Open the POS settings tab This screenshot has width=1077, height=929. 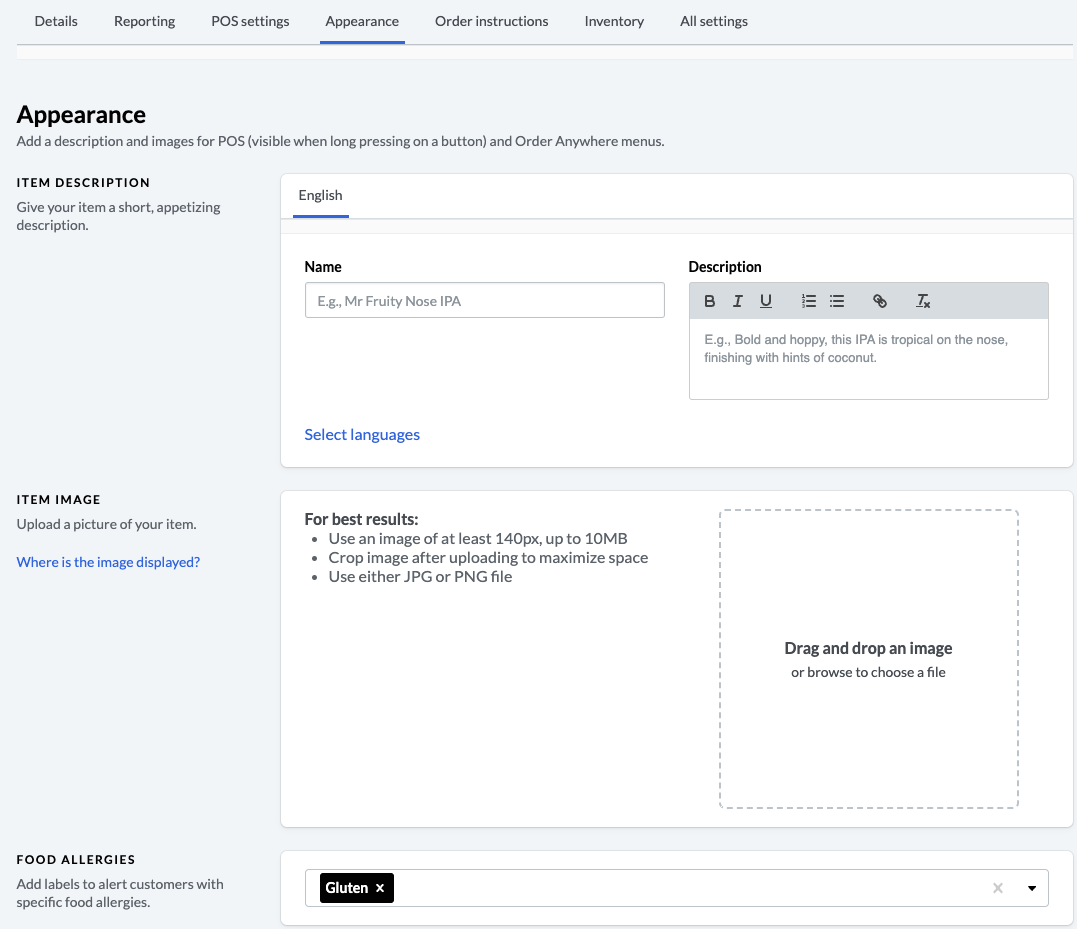tap(250, 21)
